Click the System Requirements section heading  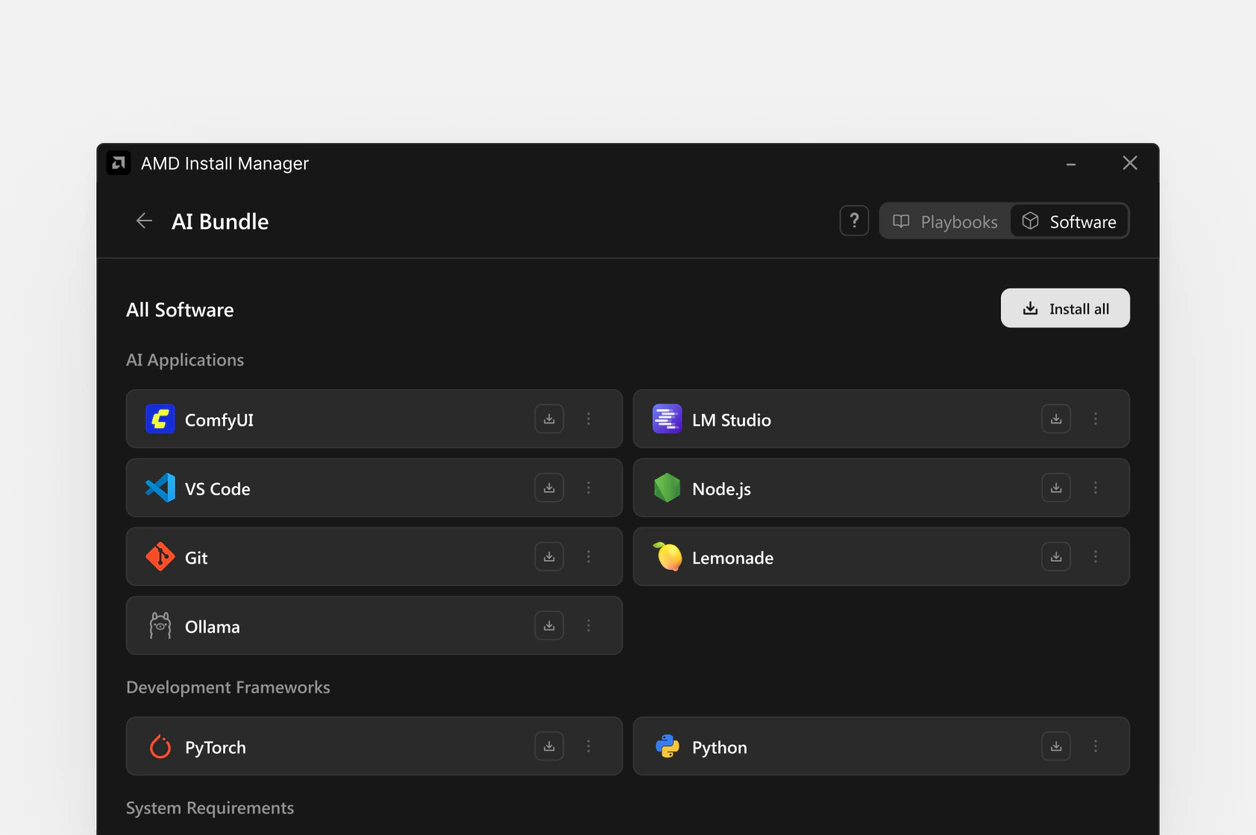click(x=210, y=808)
